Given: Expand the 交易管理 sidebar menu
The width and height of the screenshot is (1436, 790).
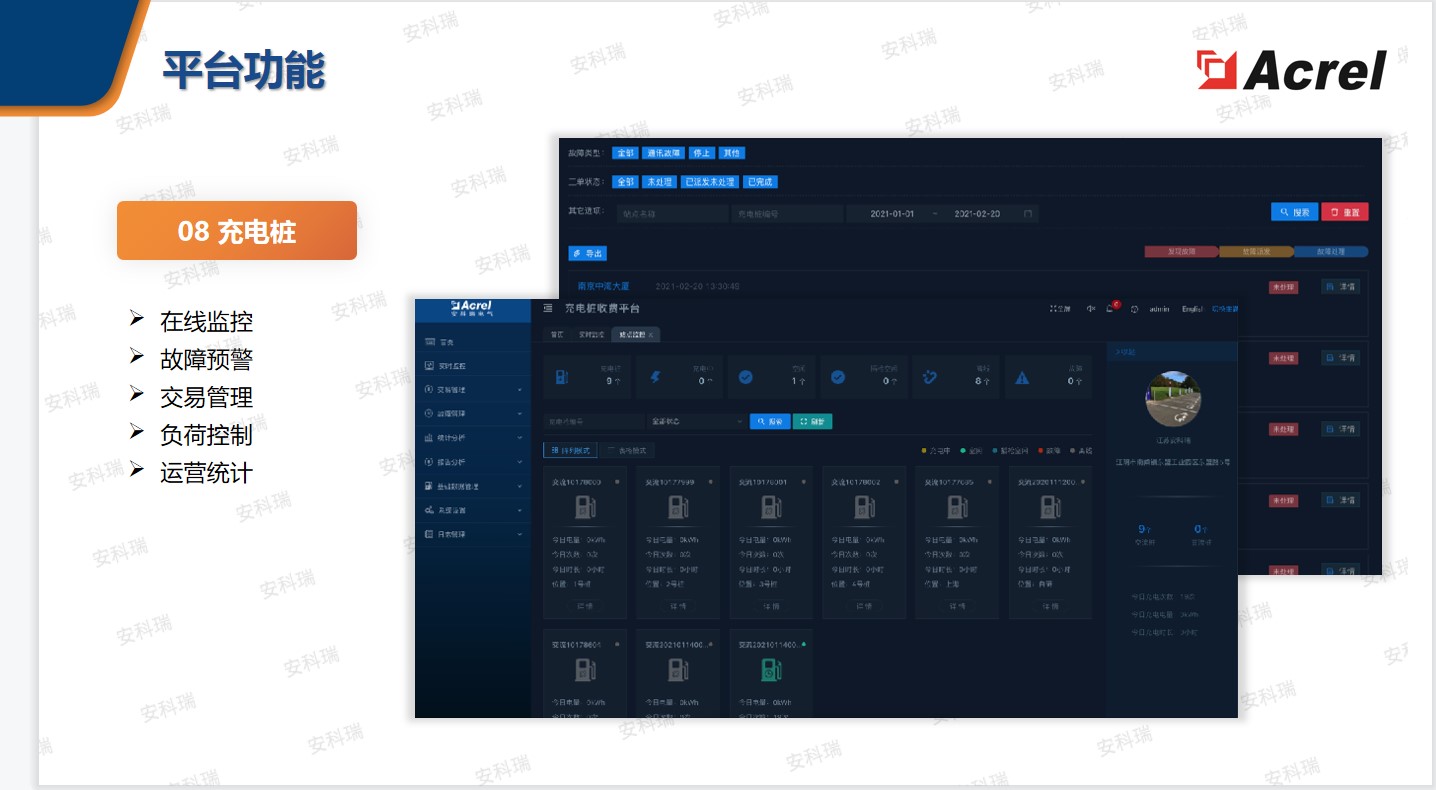Looking at the screenshot, I should click(472, 390).
